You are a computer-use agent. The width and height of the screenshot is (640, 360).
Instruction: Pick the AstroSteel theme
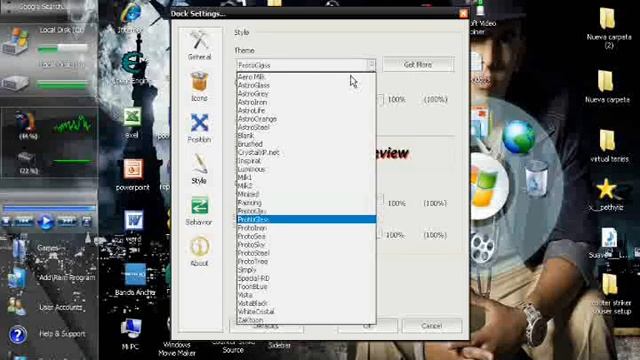tap(306, 127)
